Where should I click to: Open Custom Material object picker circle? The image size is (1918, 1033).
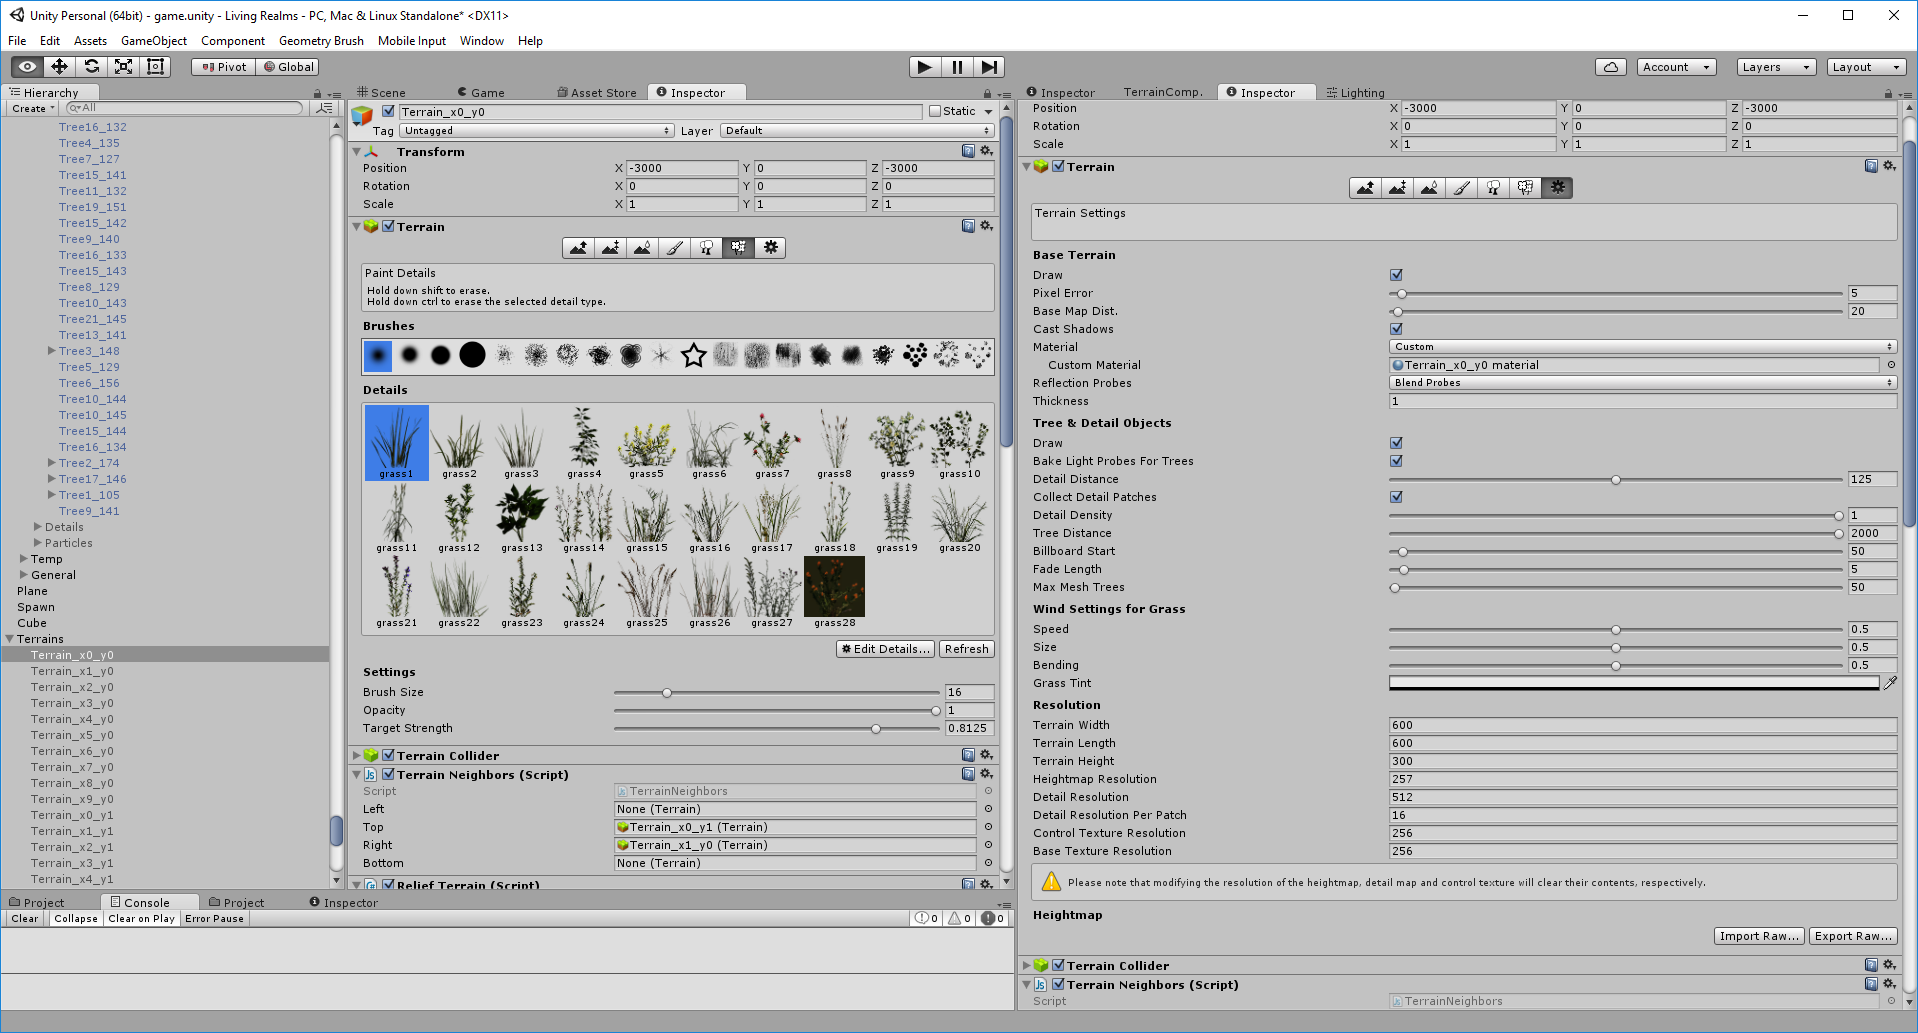click(1891, 365)
